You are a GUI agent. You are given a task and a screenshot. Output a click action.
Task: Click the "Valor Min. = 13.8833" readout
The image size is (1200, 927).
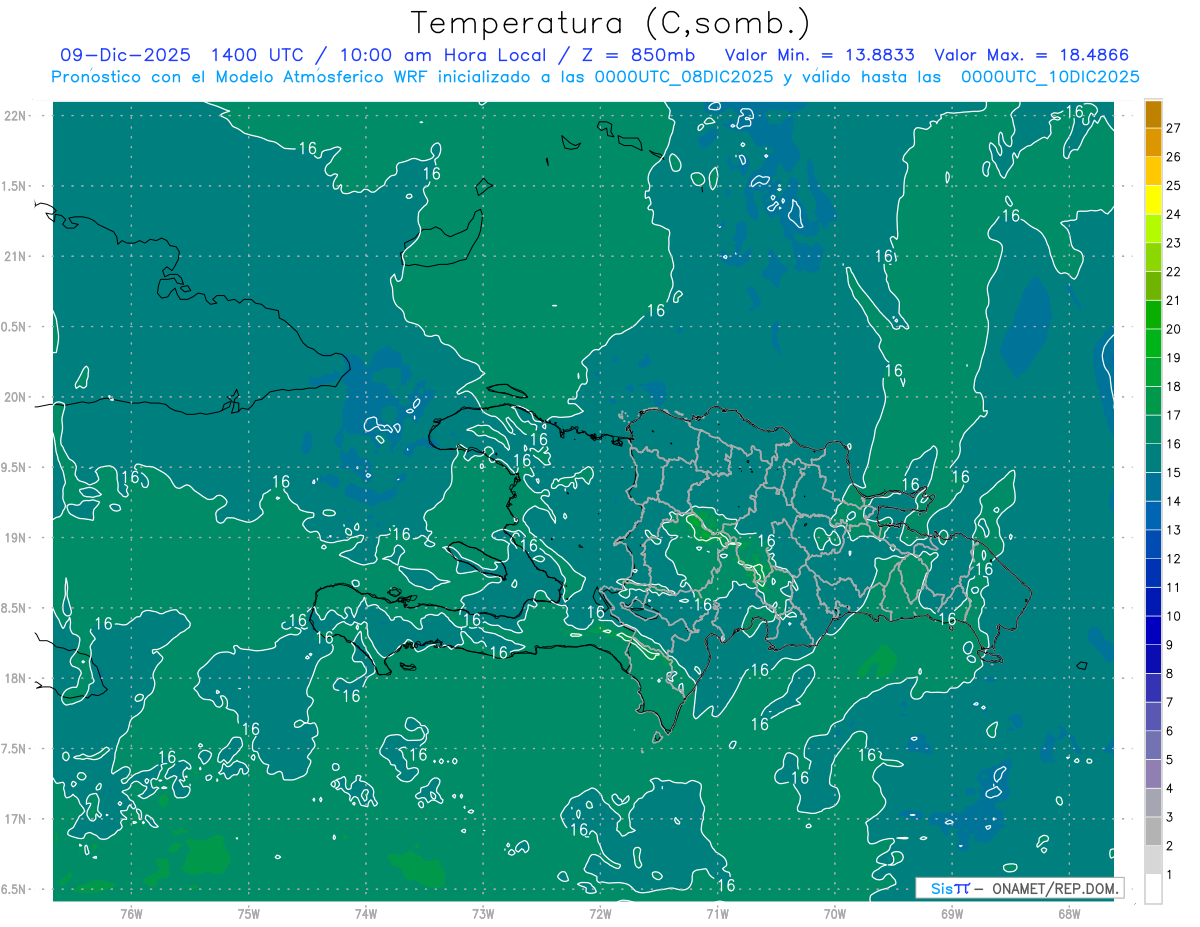point(820,55)
